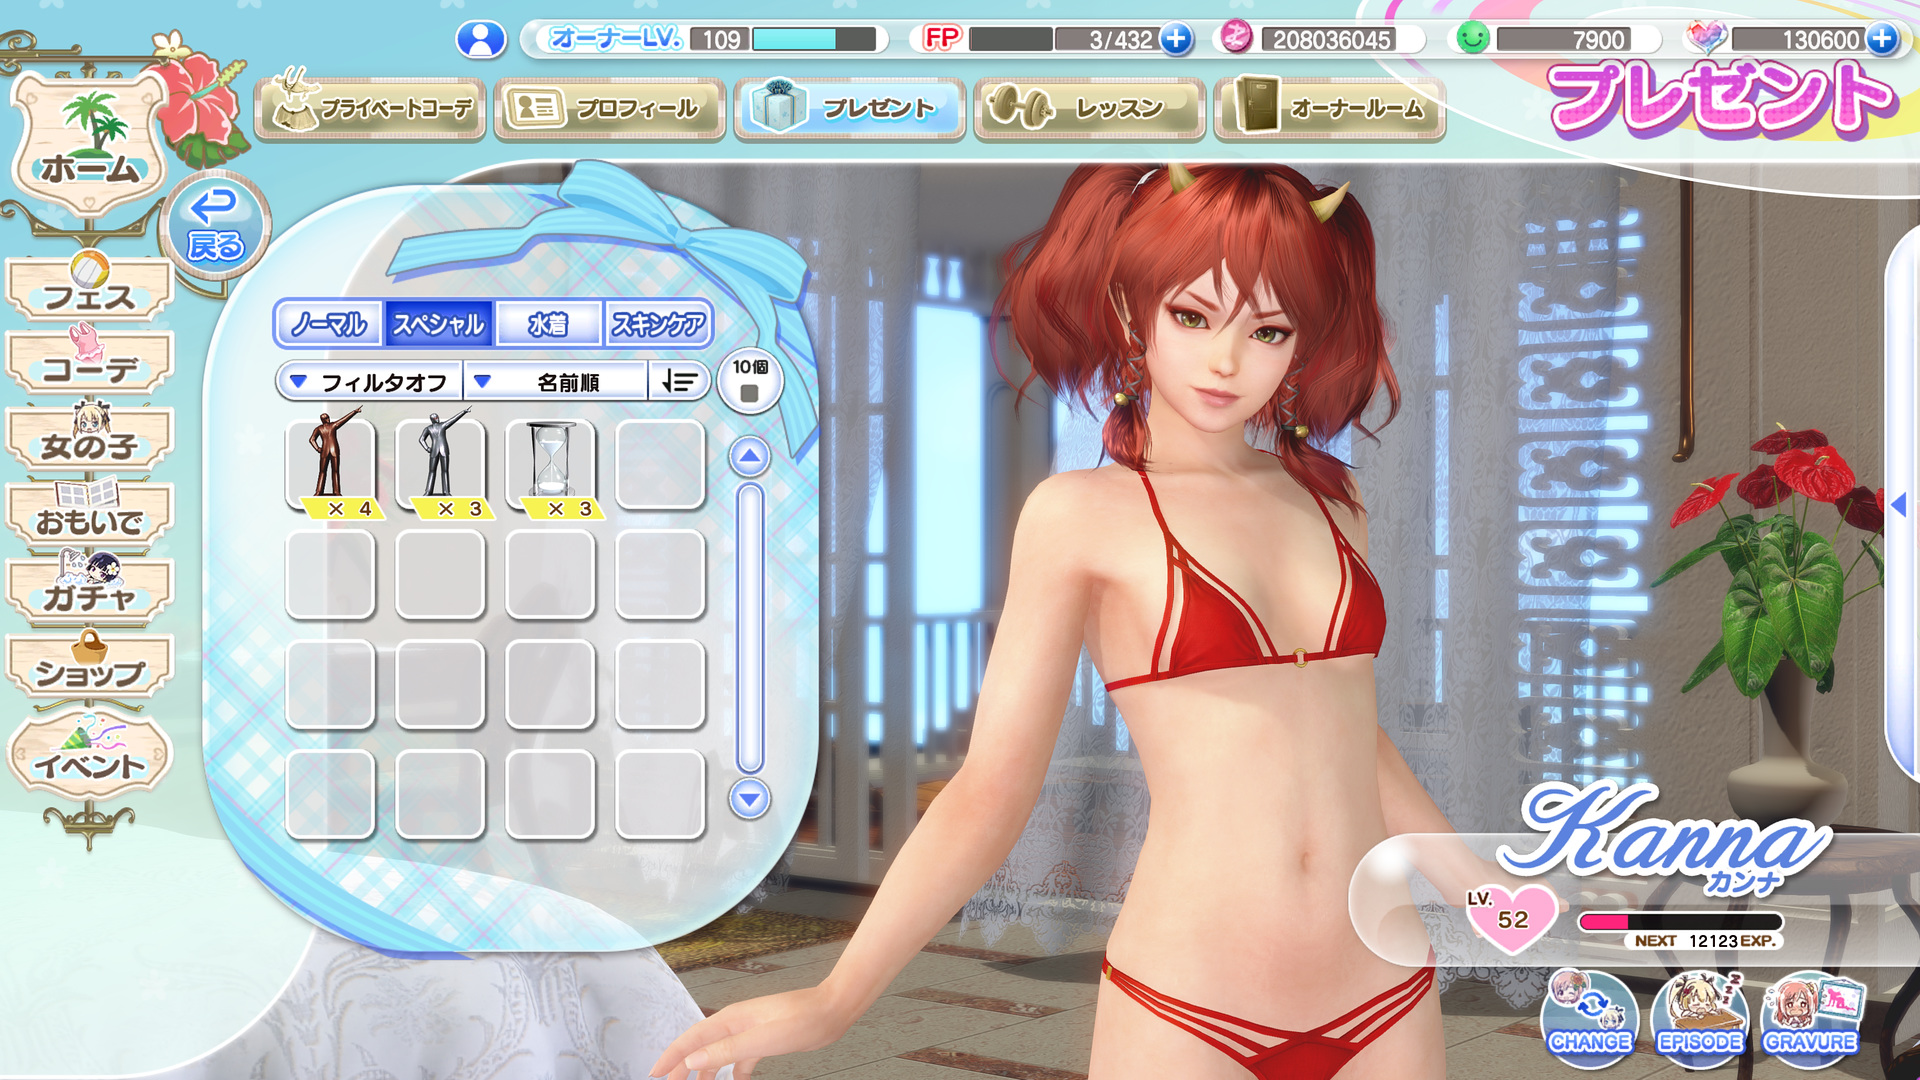Switch to the ノーマル tab
The width and height of the screenshot is (1920, 1080).
pyautogui.click(x=329, y=324)
